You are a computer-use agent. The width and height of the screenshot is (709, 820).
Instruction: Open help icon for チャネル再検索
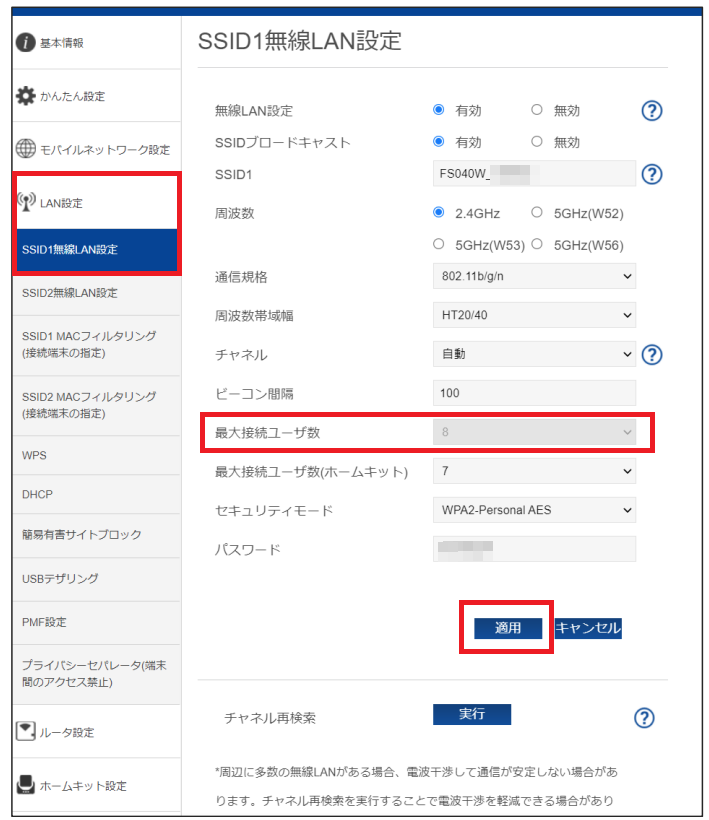(x=644, y=718)
